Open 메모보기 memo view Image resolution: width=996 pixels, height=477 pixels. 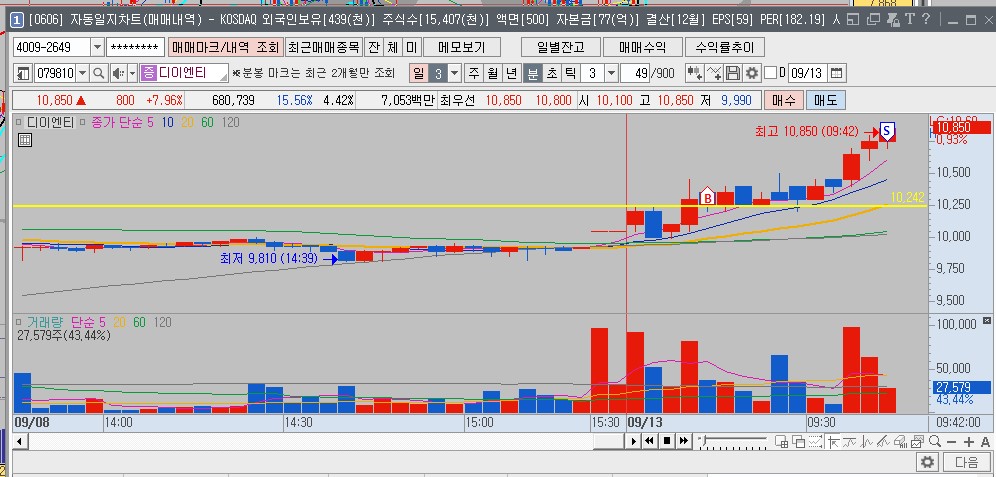point(462,47)
